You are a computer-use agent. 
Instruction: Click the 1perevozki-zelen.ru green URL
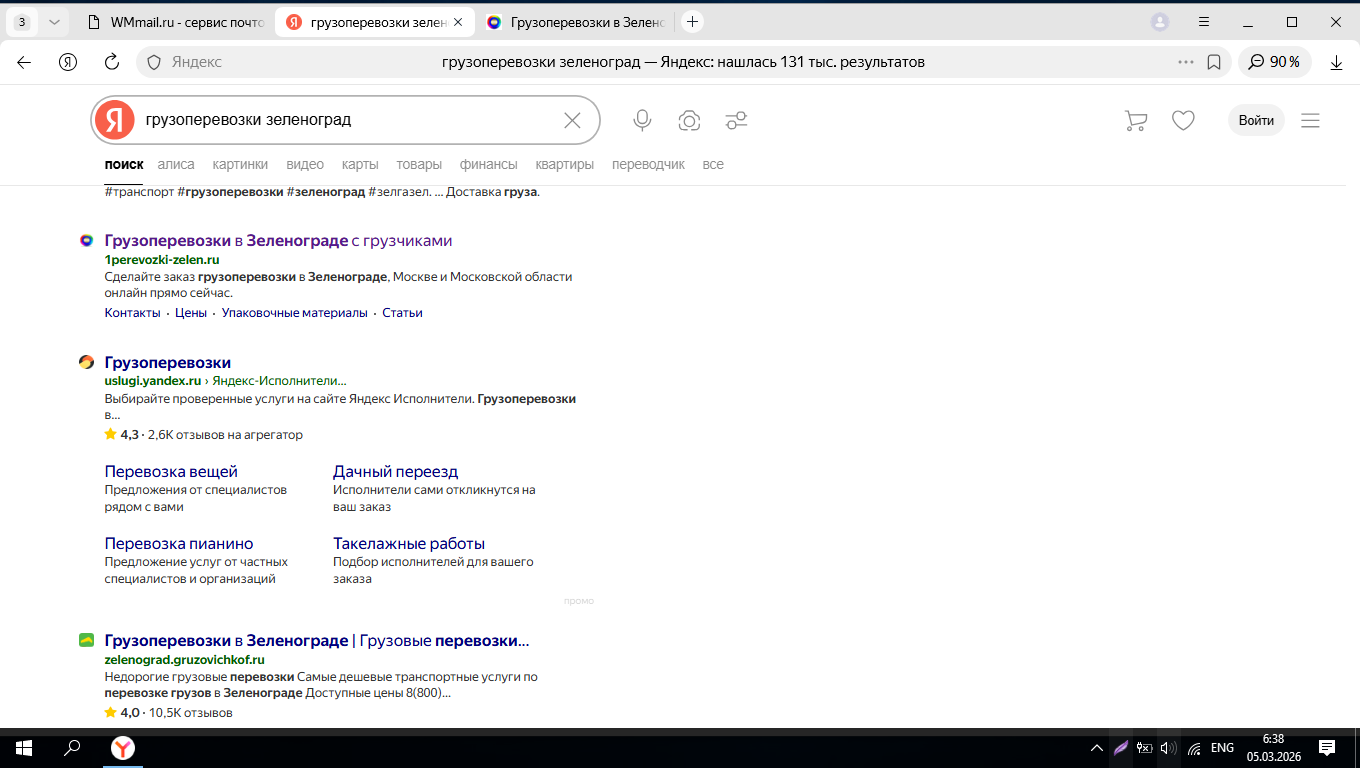point(162,260)
